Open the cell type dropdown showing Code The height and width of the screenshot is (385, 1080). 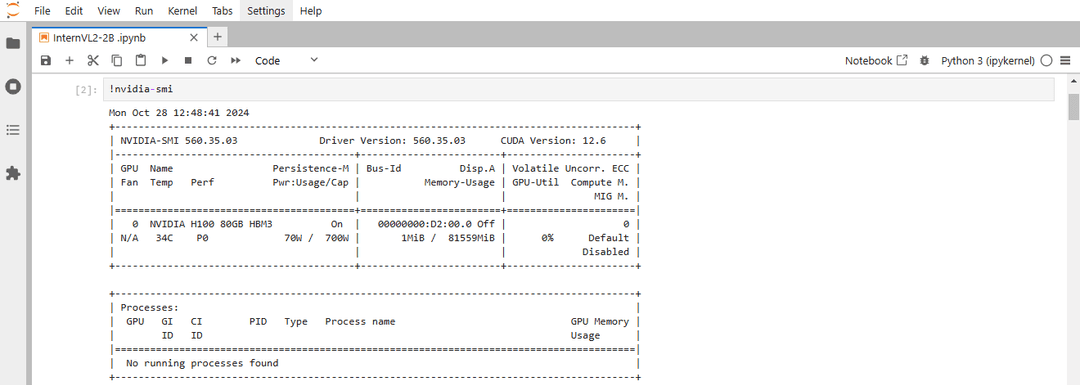[286, 61]
